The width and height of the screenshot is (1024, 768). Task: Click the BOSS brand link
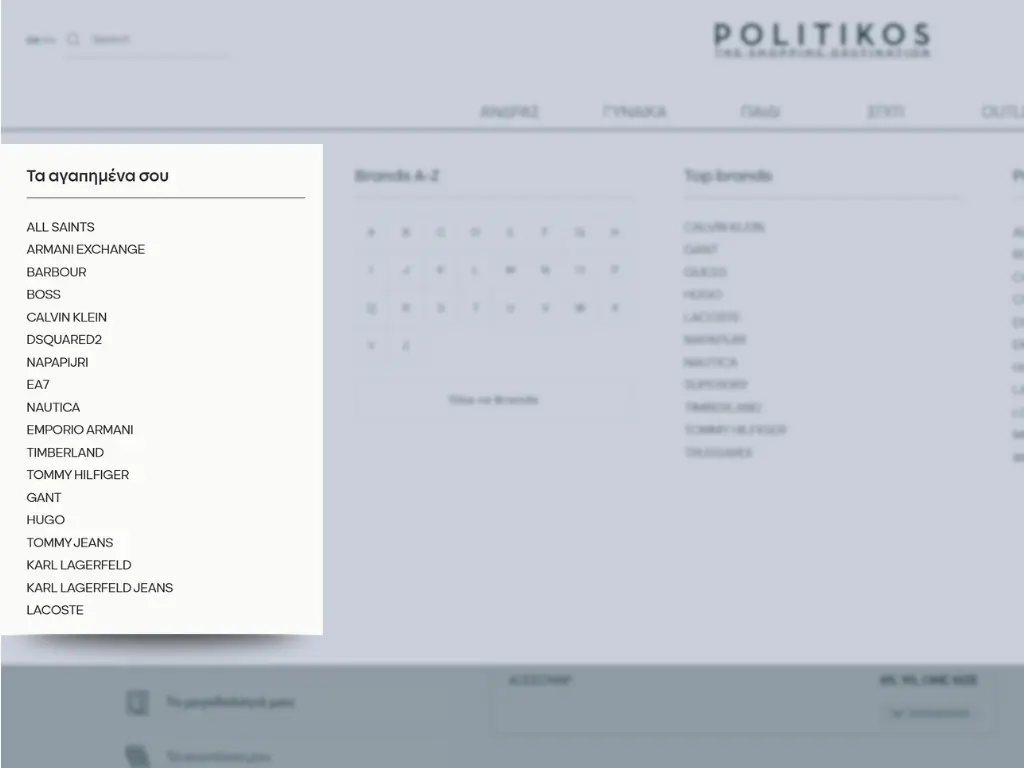[x=43, y=294]
